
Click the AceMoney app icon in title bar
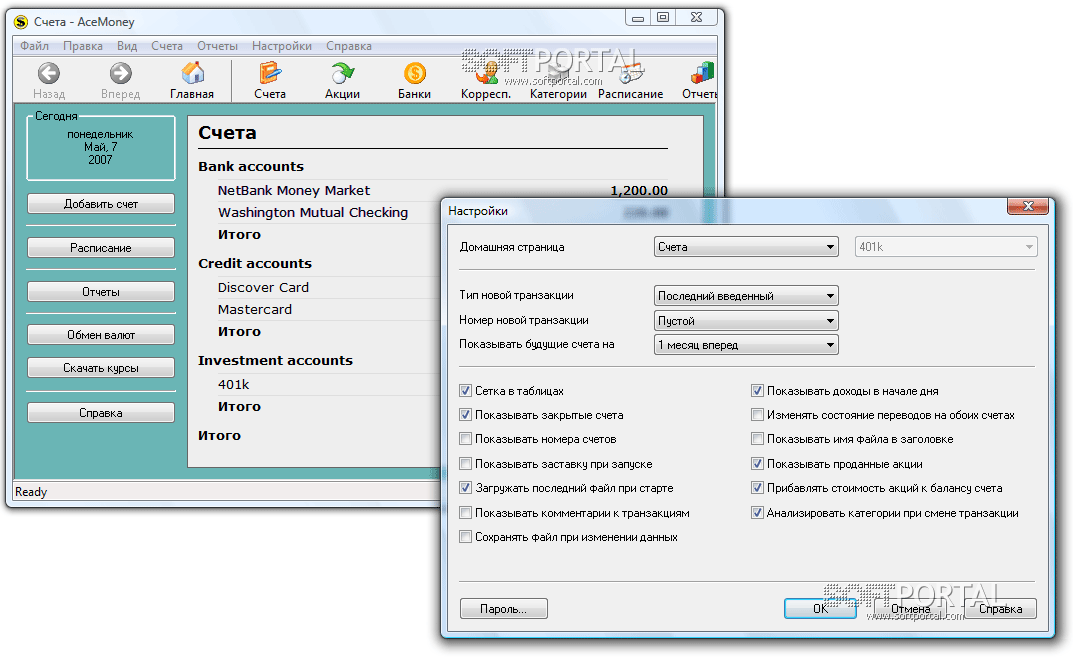point(22,22)
